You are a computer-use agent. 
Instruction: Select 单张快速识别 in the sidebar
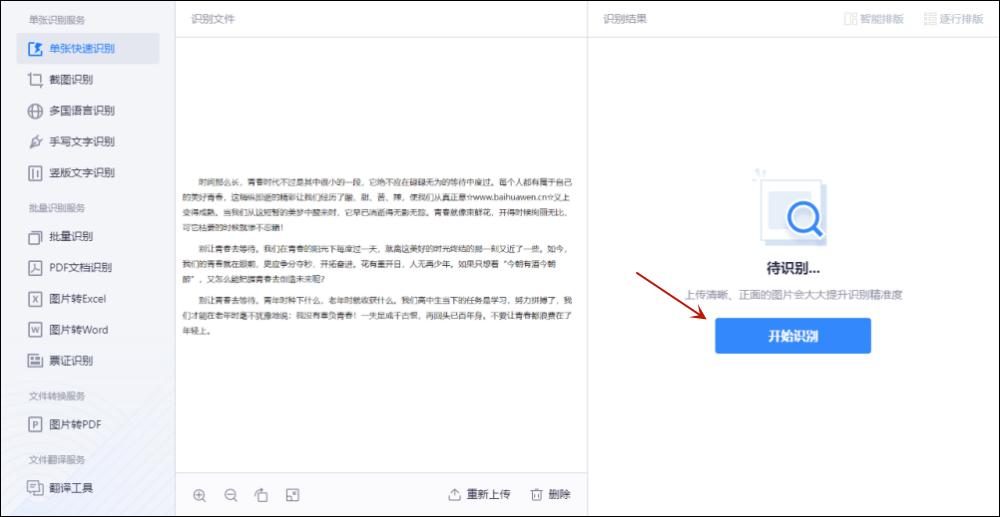88,48
